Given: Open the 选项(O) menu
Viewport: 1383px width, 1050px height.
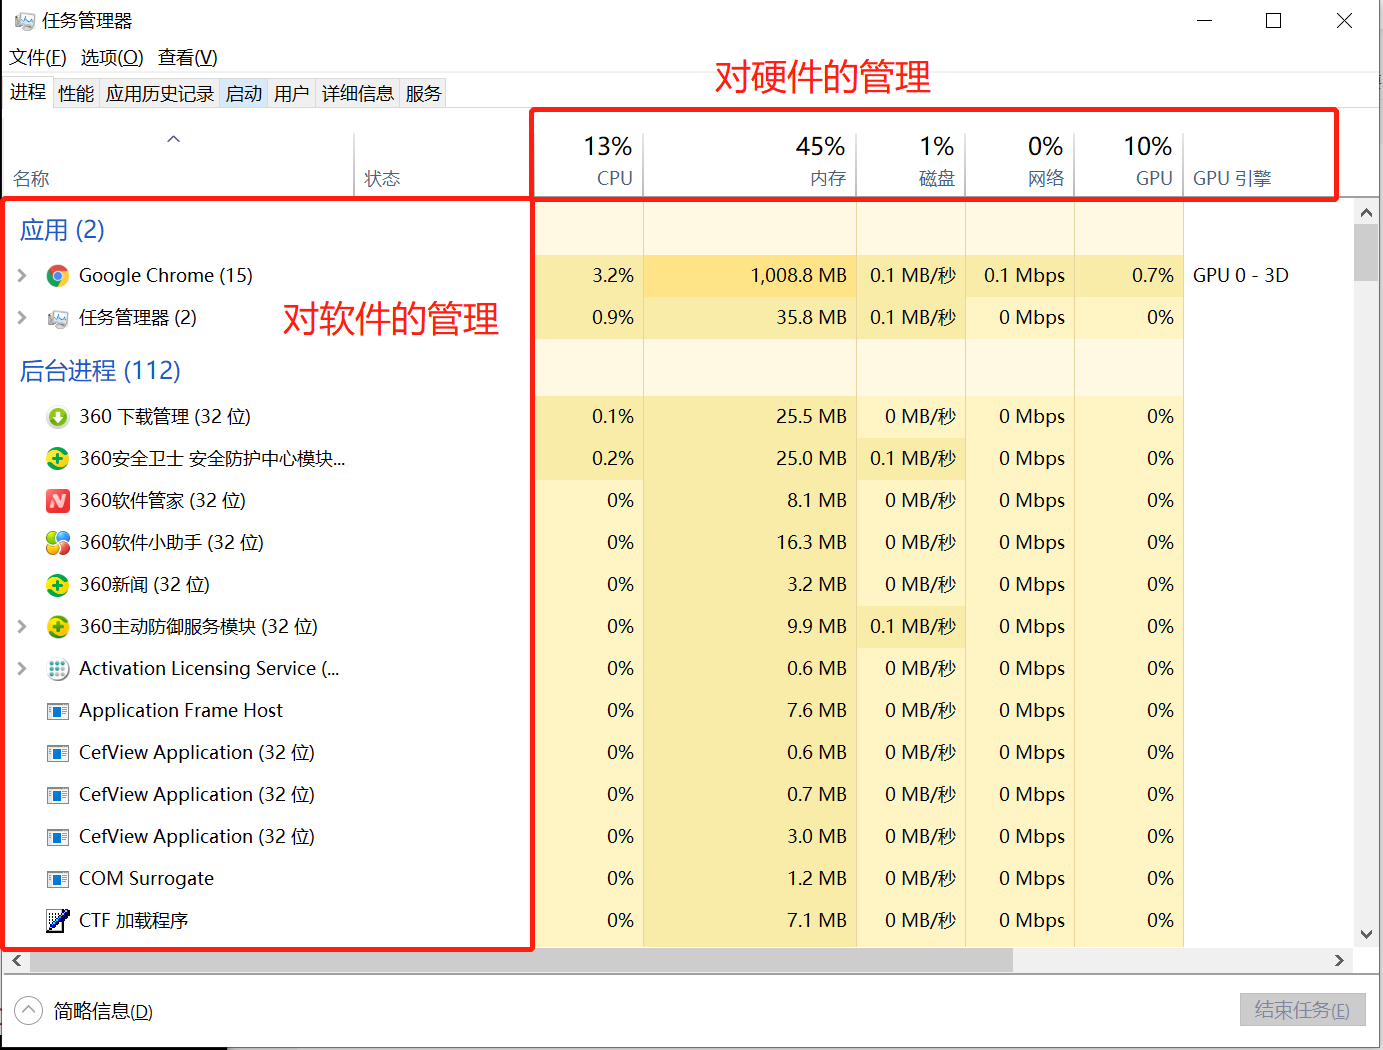Looking at the screenshot, I should (x=112, y=58).
